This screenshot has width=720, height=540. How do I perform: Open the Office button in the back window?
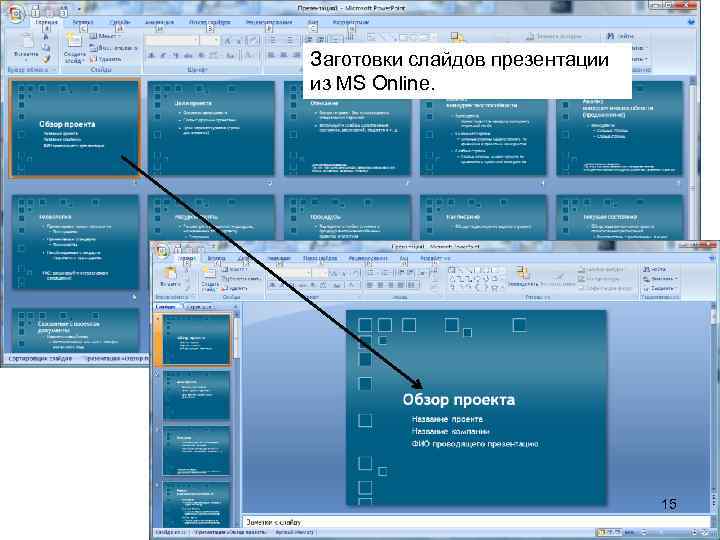(17, 14)
